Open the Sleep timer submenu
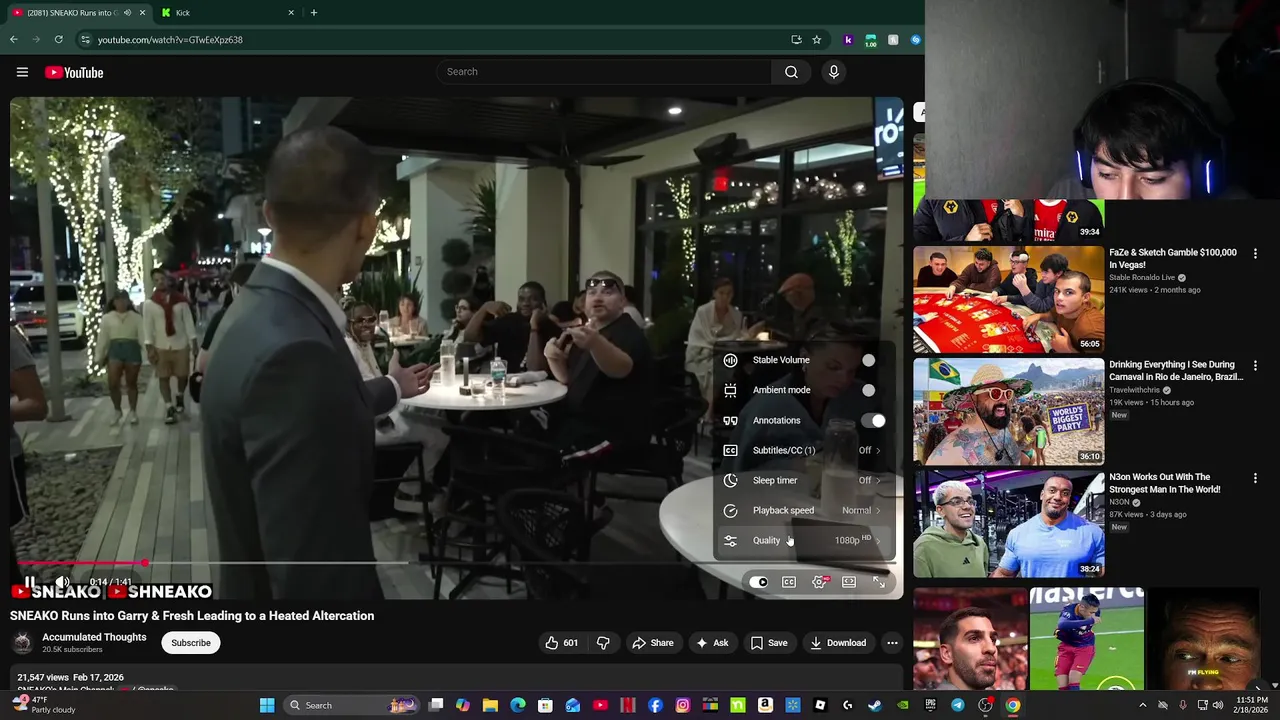 pos(804,480)
